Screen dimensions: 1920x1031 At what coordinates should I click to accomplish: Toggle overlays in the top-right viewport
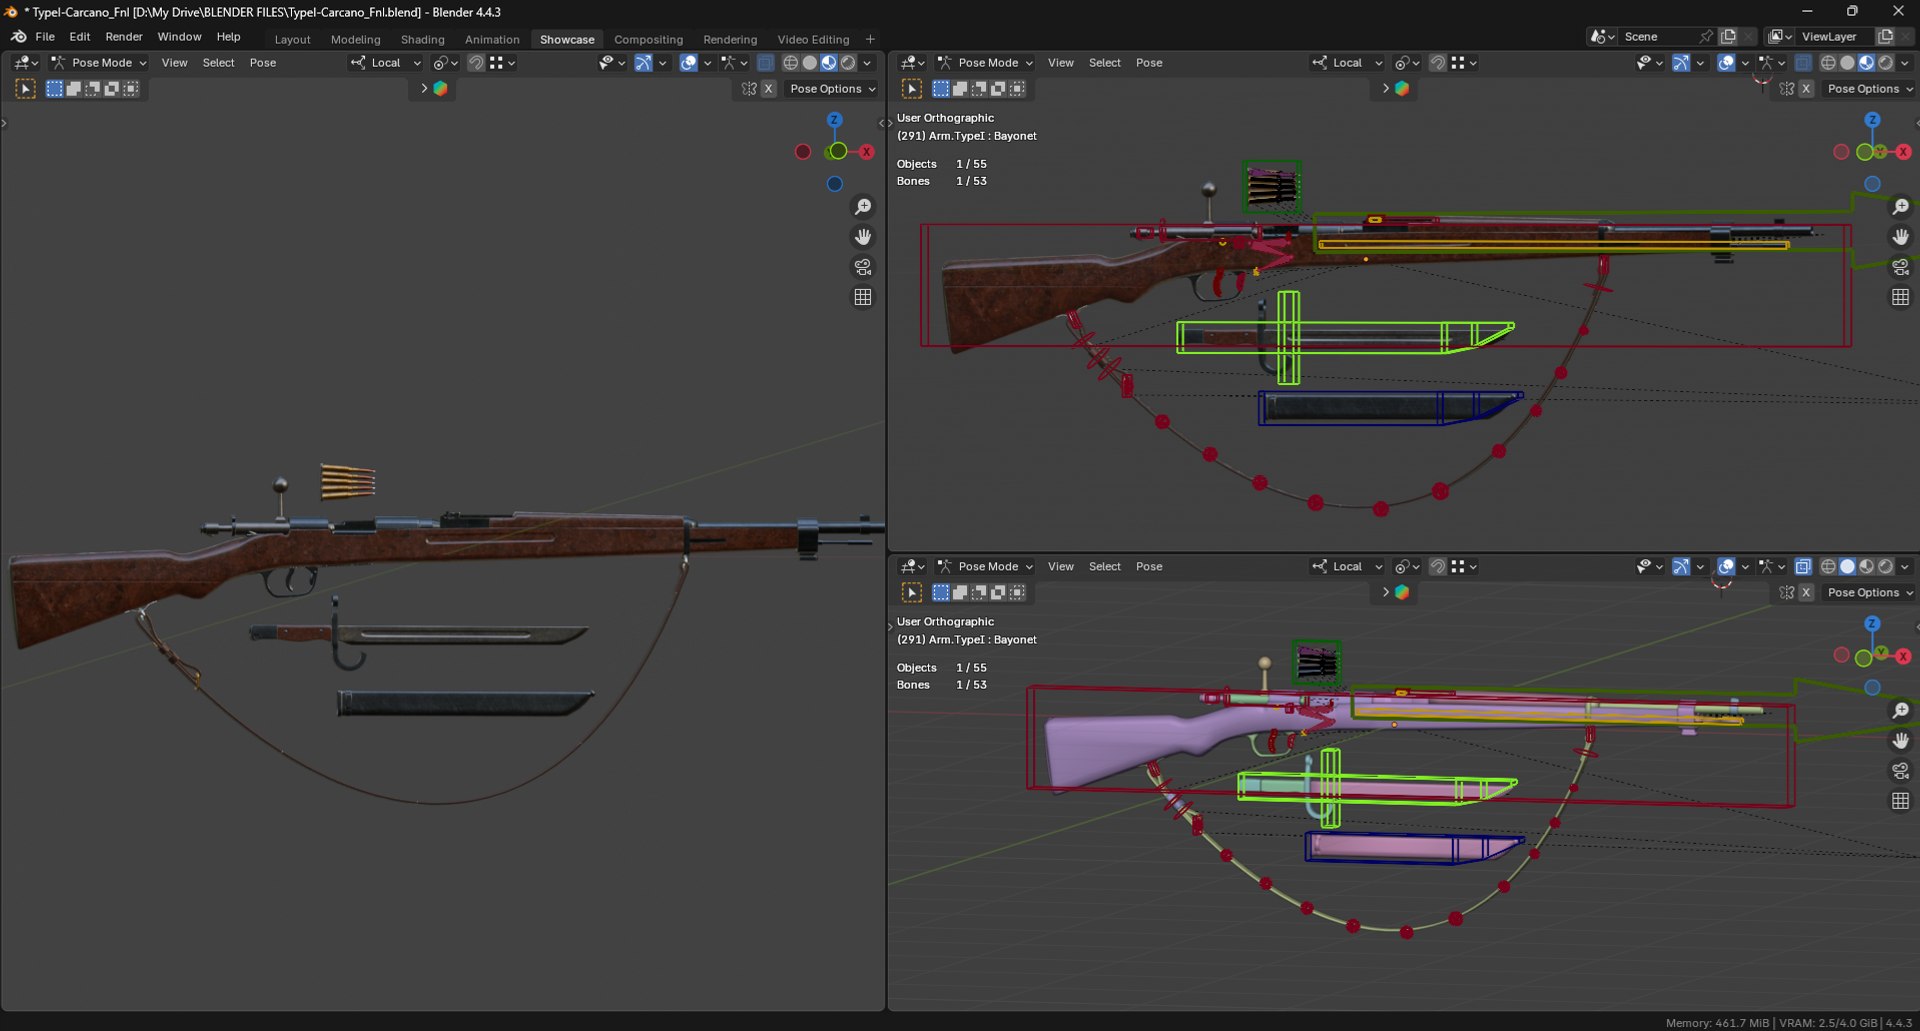click(1726, 63)
